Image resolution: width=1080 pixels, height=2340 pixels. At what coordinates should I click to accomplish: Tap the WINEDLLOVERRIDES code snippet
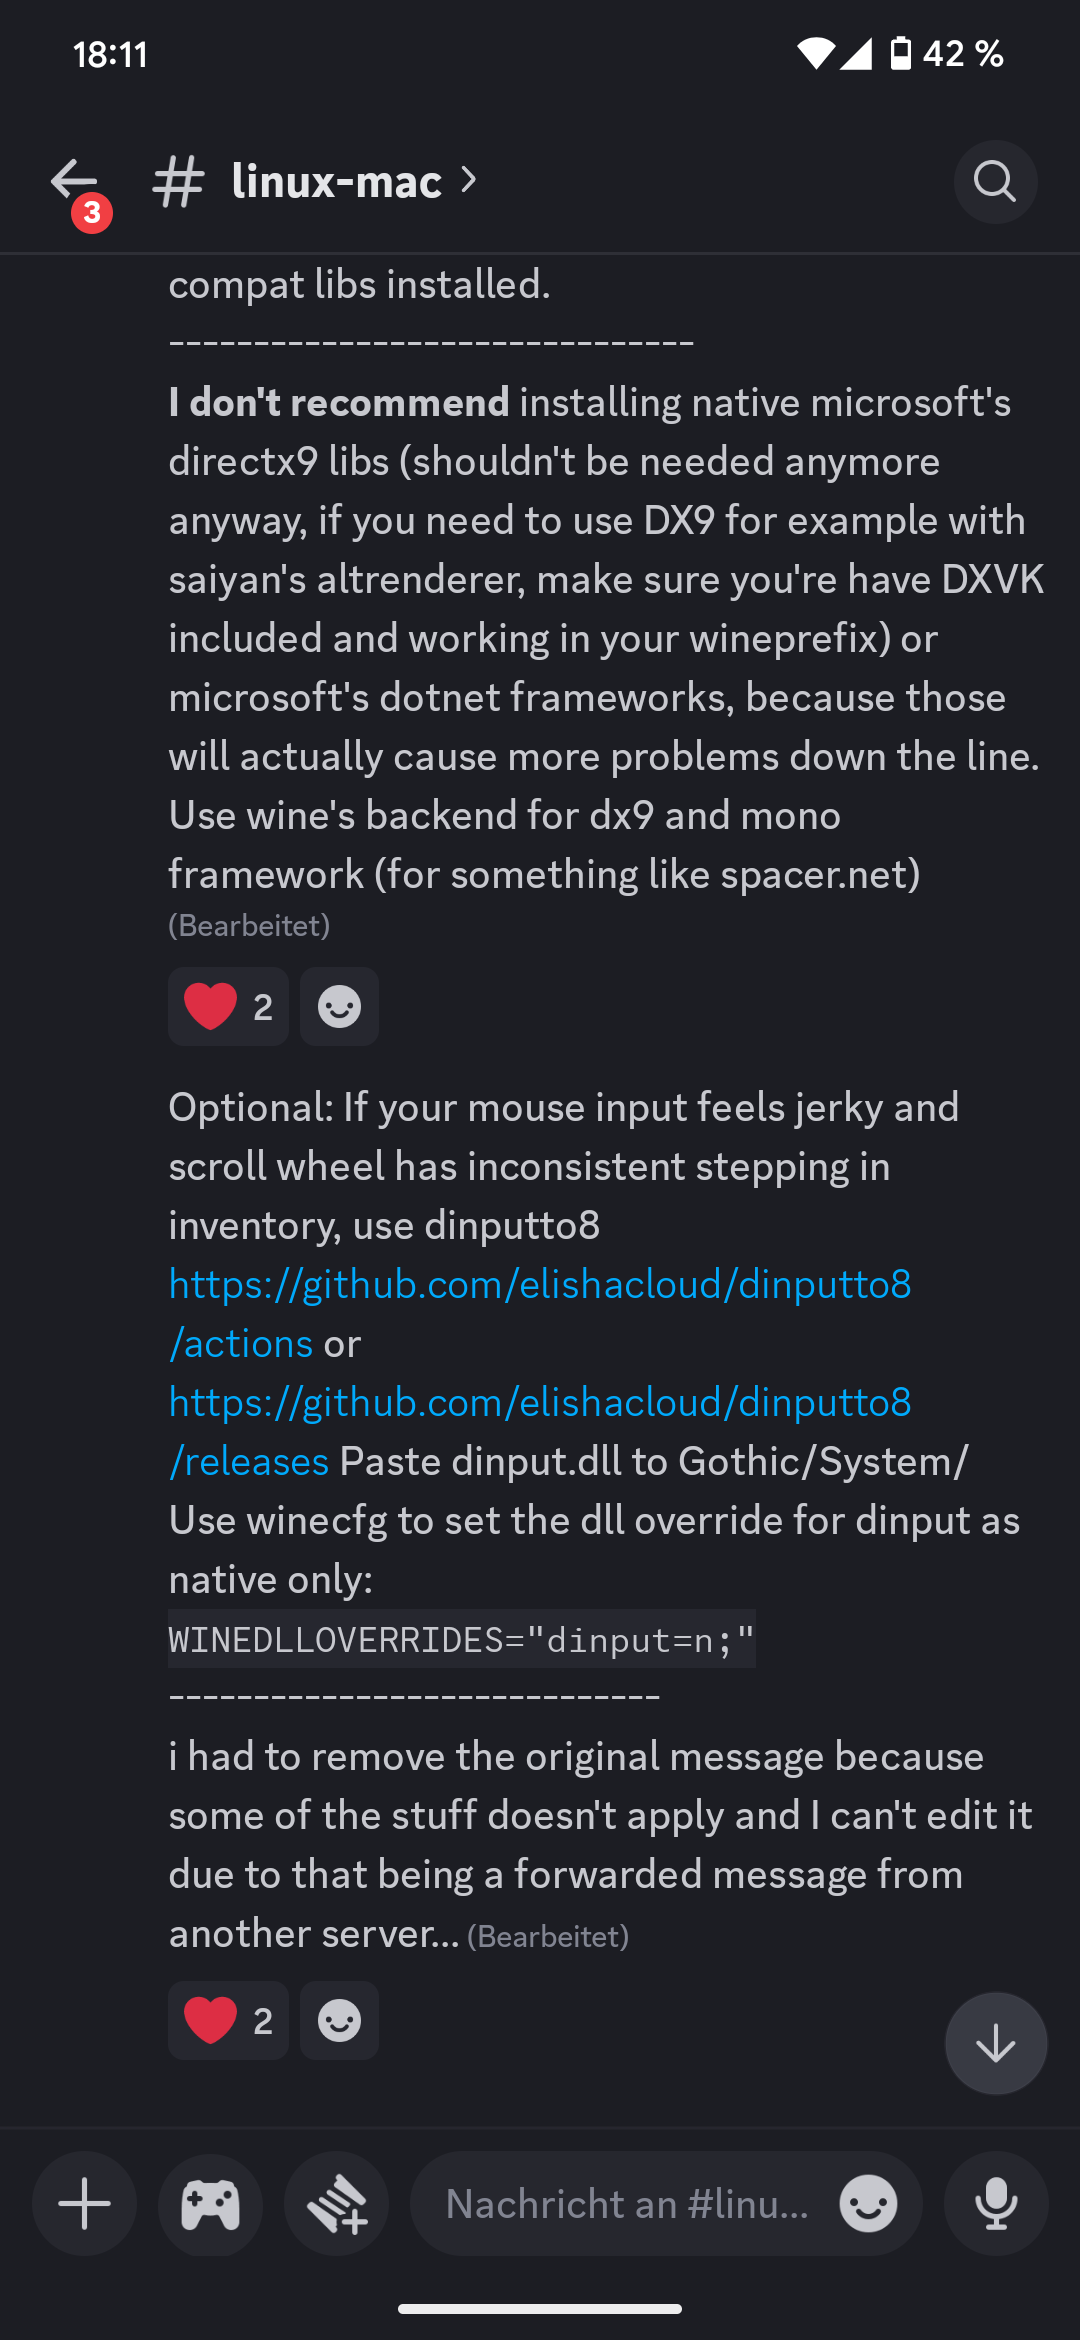pyautogui.click(x=461, y=1640)
